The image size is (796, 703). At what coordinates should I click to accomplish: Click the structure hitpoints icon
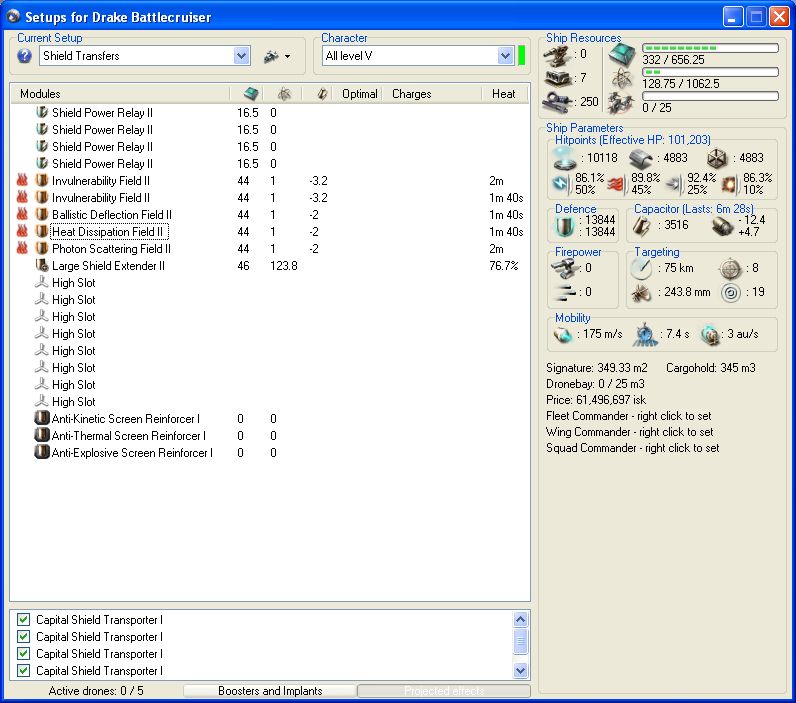(x=717, y=158)
